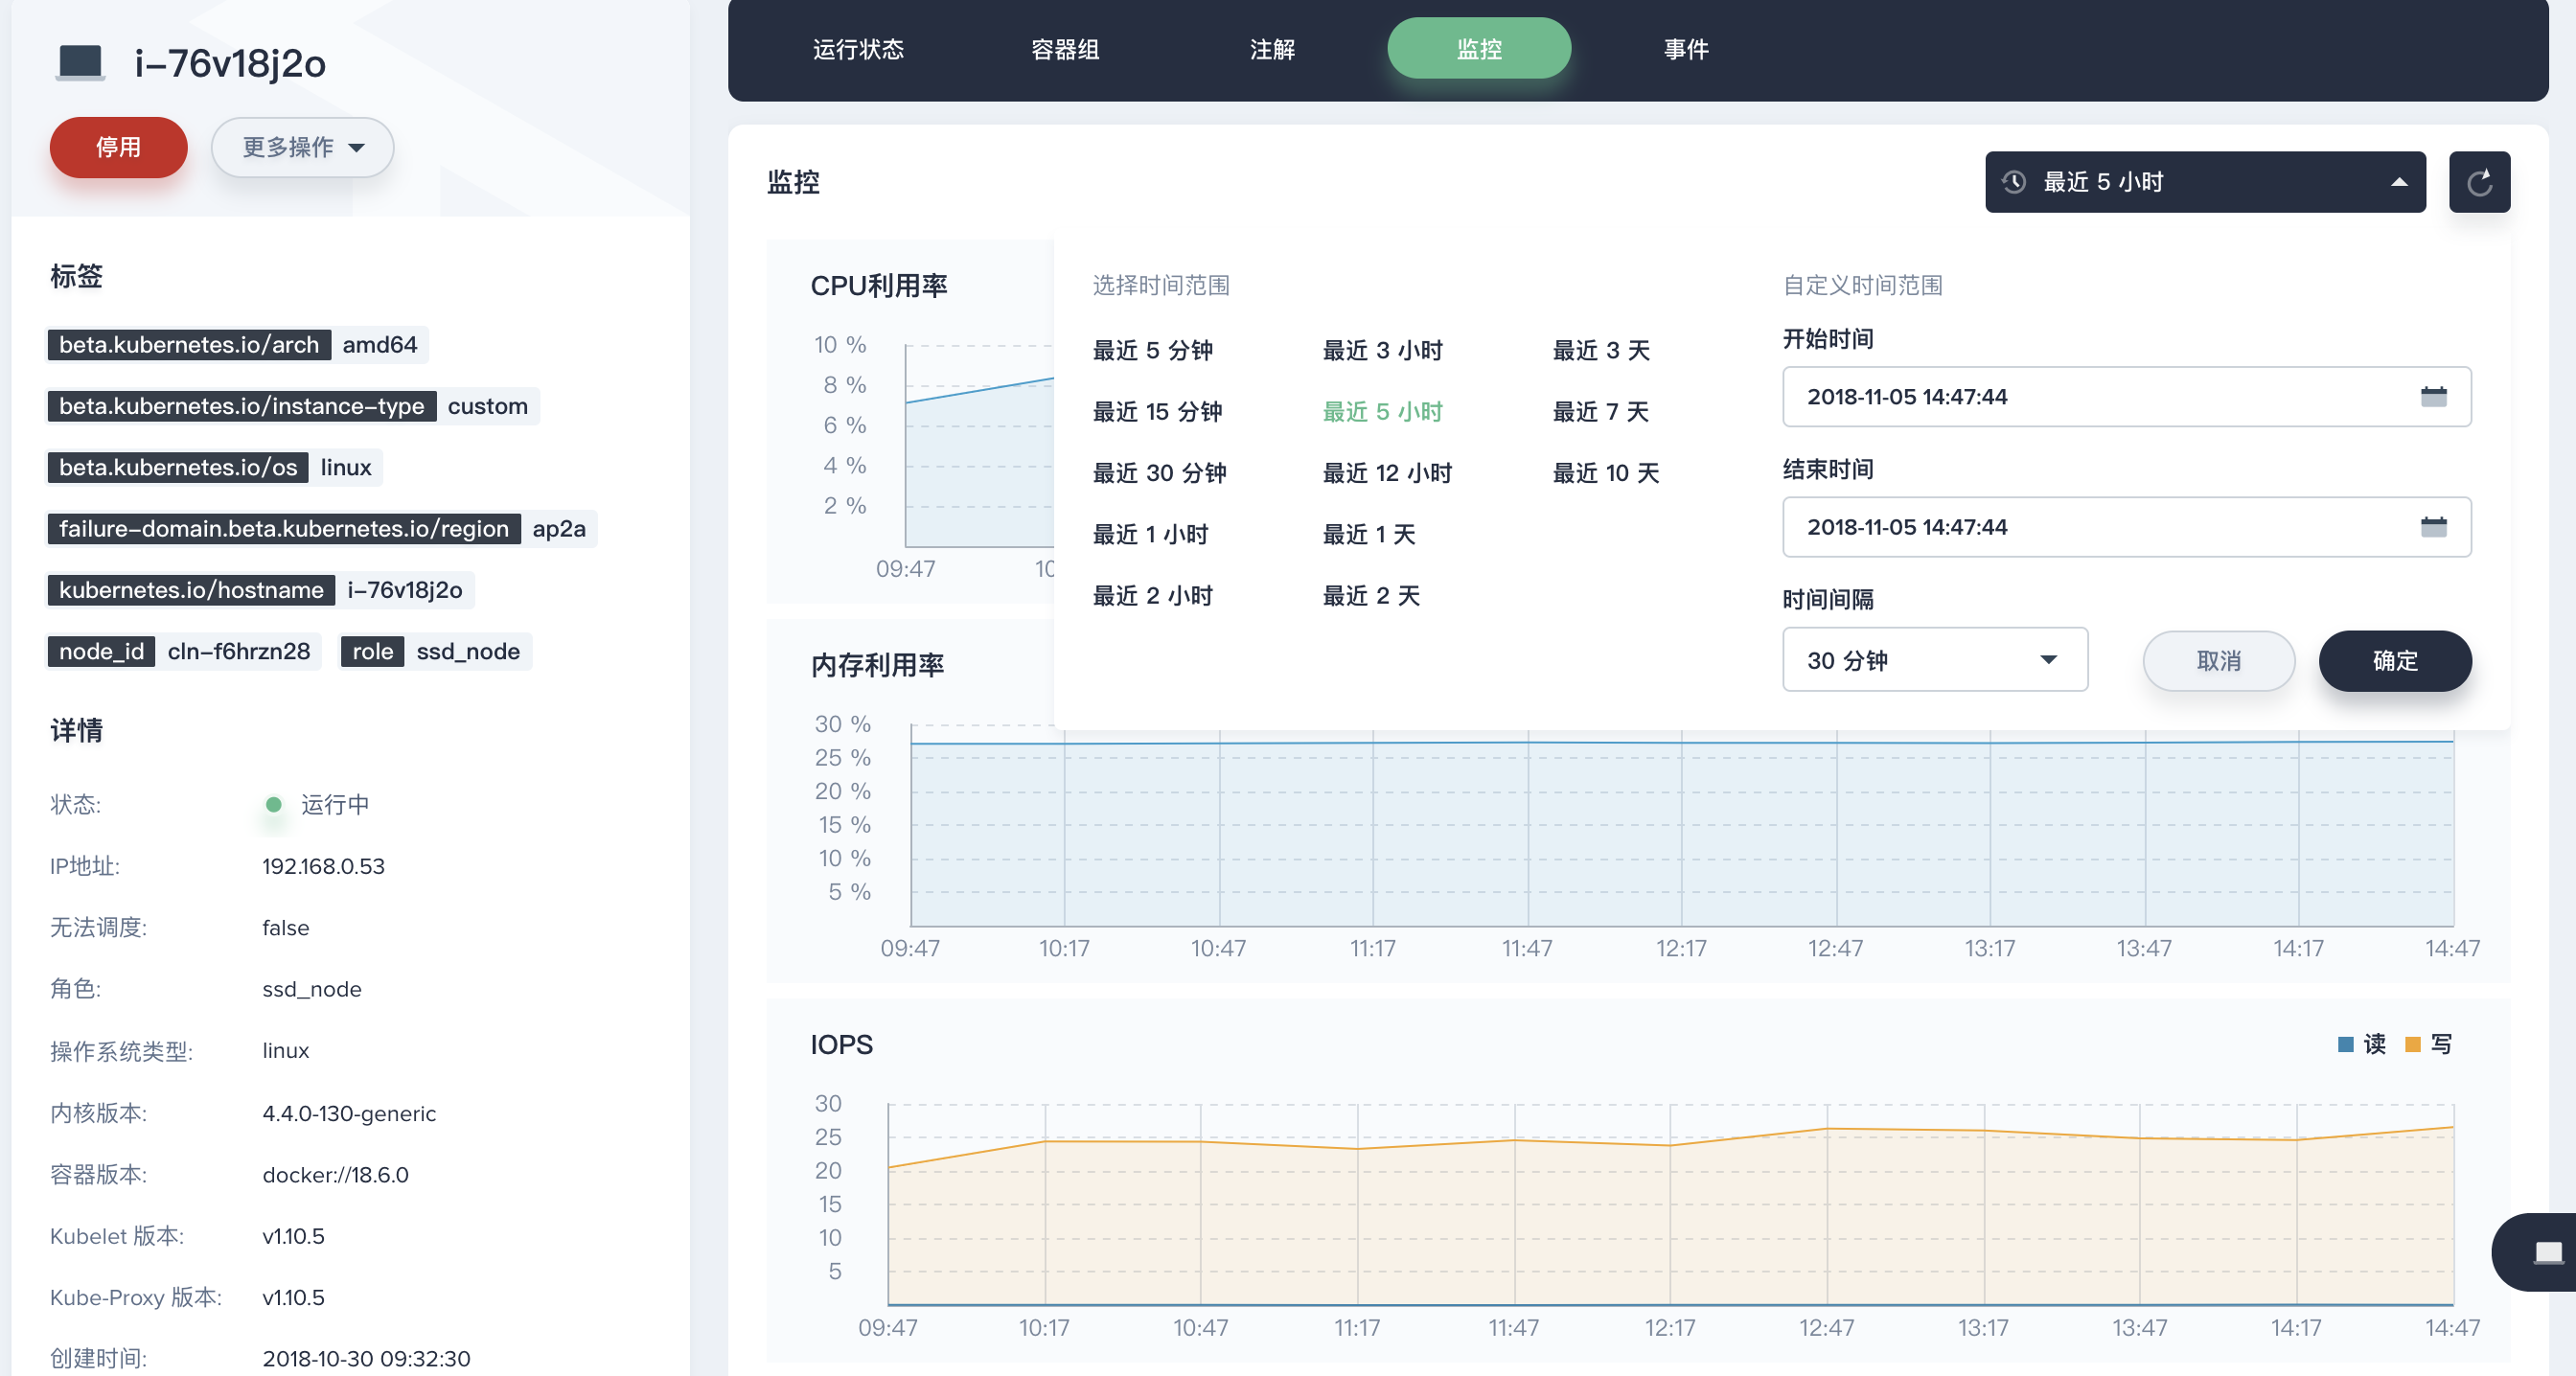
Task: Click the cln-f6hrzn28 node id value
Action: tap(239, 650)
